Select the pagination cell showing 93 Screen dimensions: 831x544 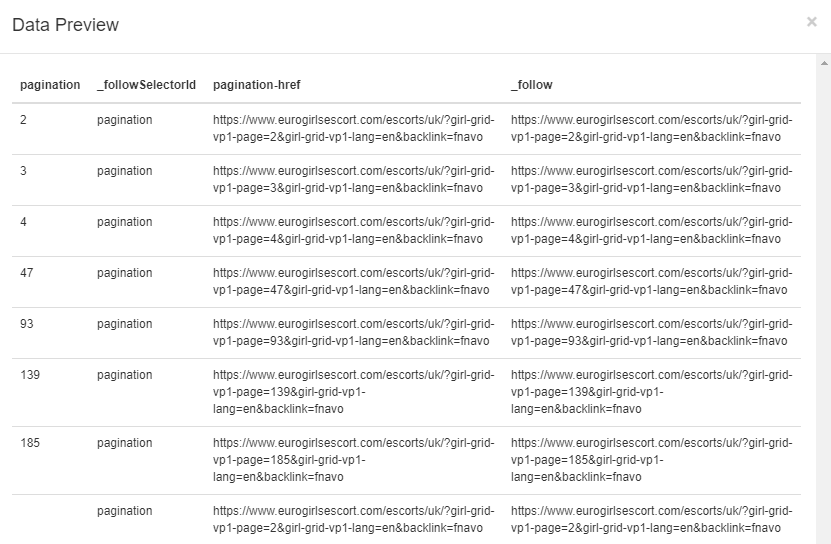[27, 324]
